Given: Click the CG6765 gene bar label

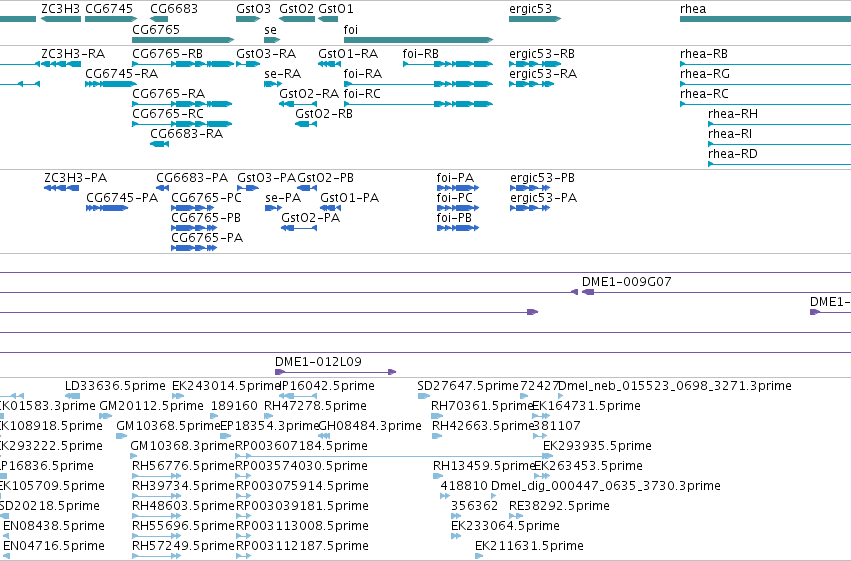Looking at the screenshot, I should tap(156, 29).
